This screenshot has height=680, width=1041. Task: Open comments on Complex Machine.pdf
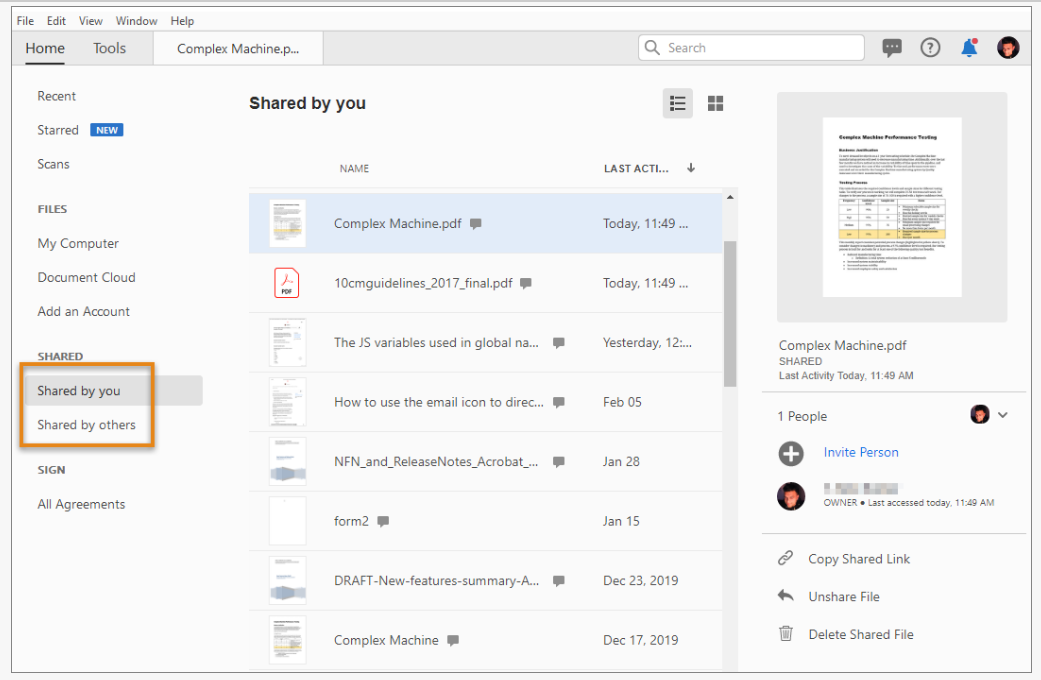(475, 224)
